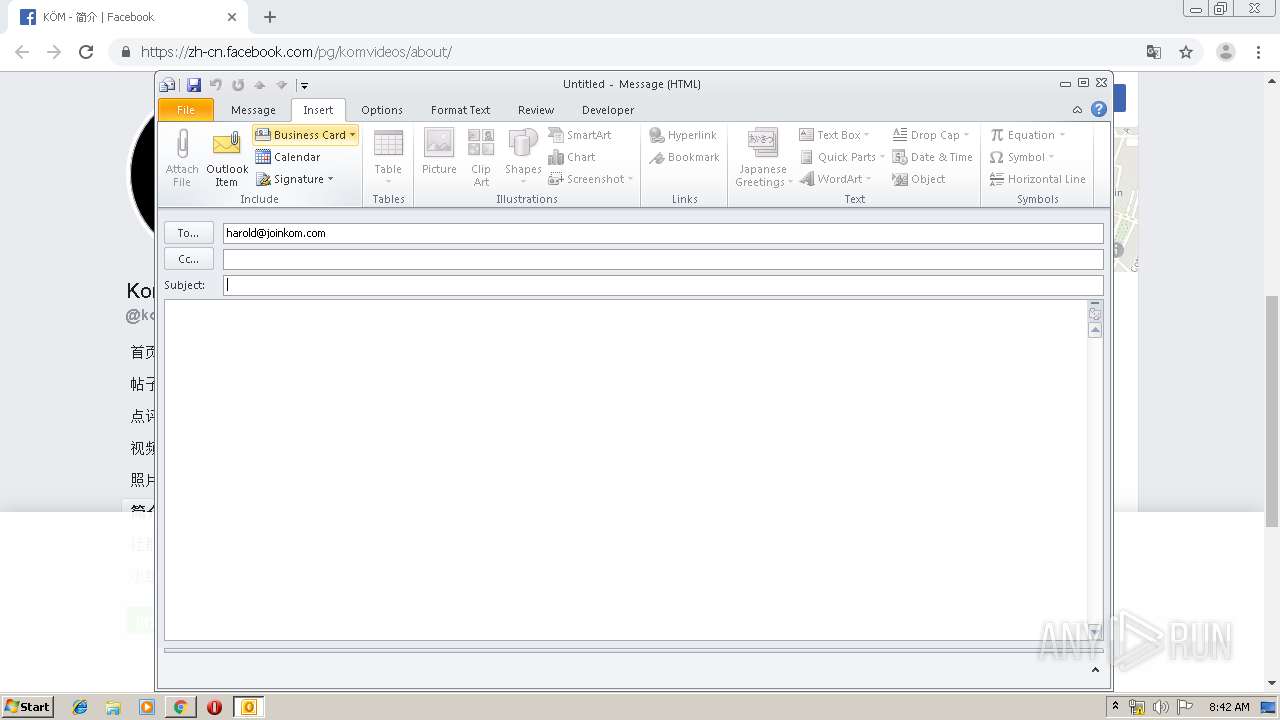Viewport: 1280px width, 720px height.
Task: Insert a Chart
Action: pos(572,157)
